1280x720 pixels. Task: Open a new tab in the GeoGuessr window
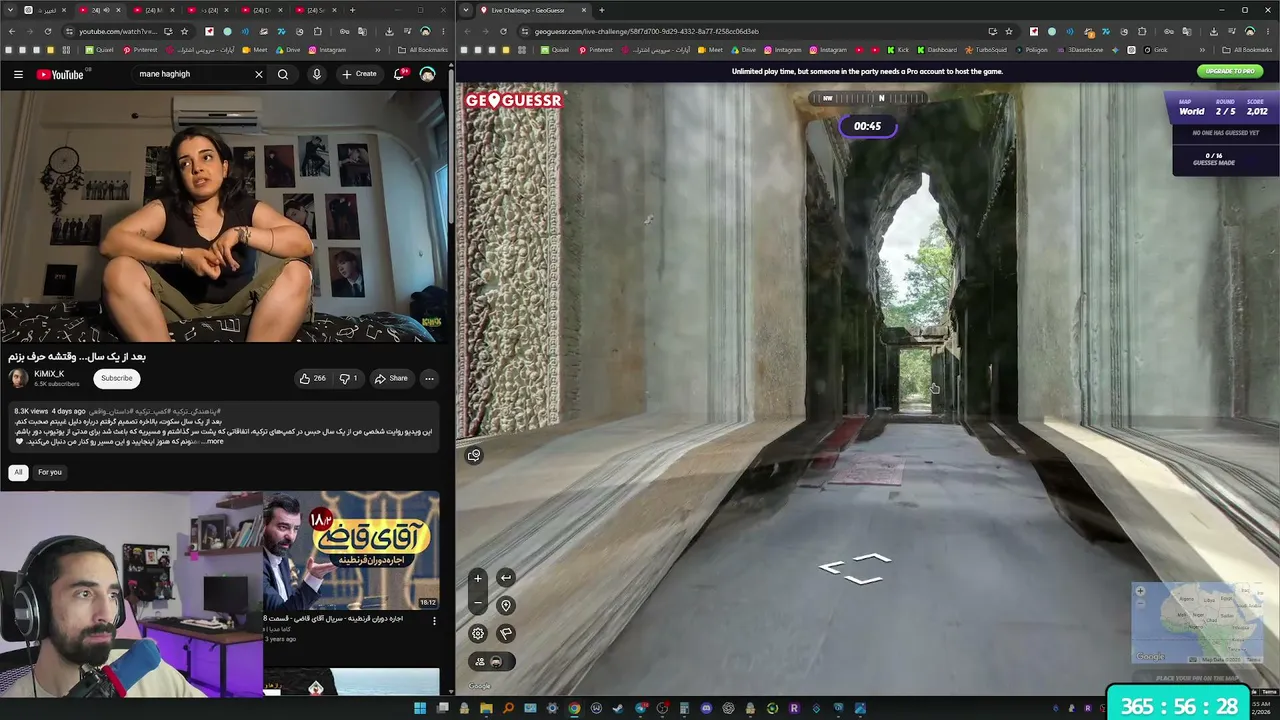pyautogui.click(x=601, y=10)
